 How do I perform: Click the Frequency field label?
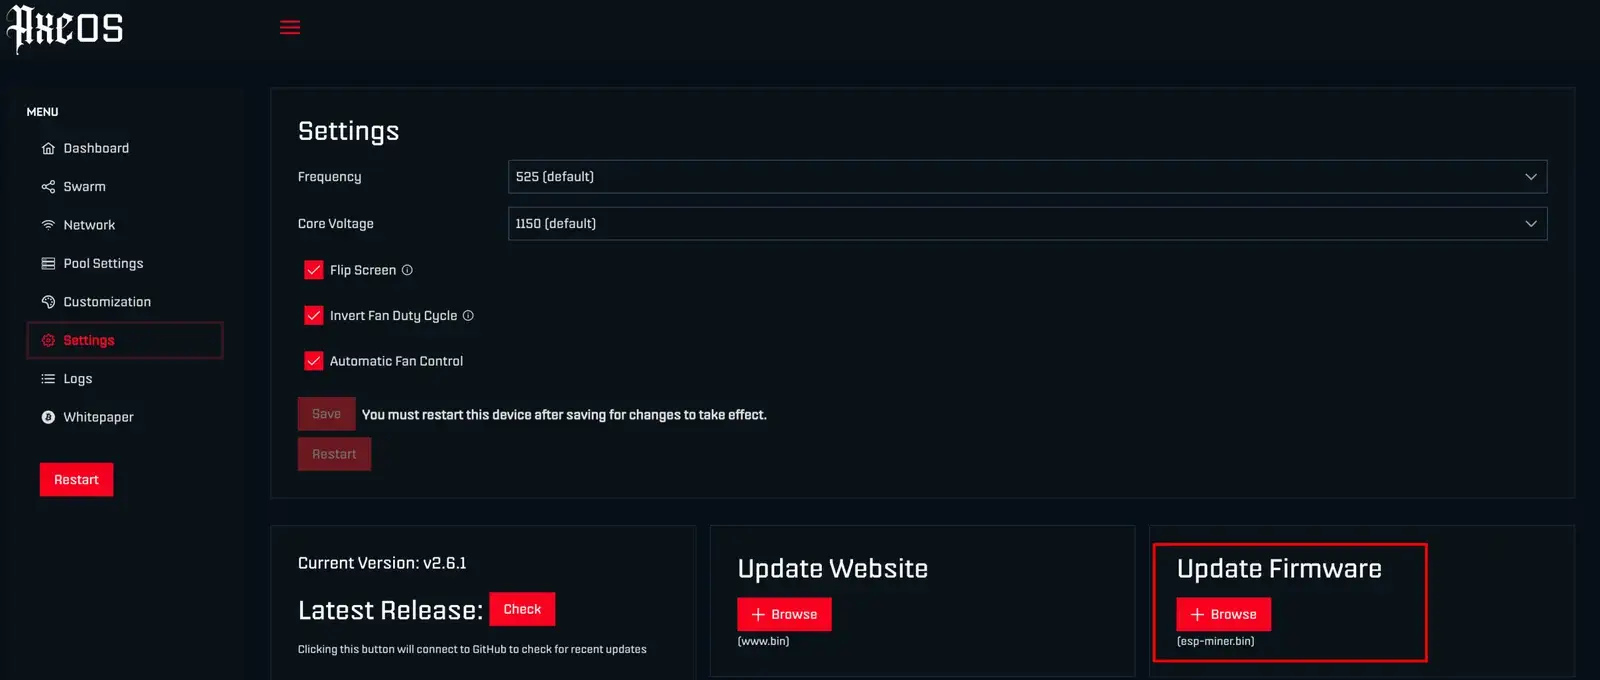click(329, 177)
